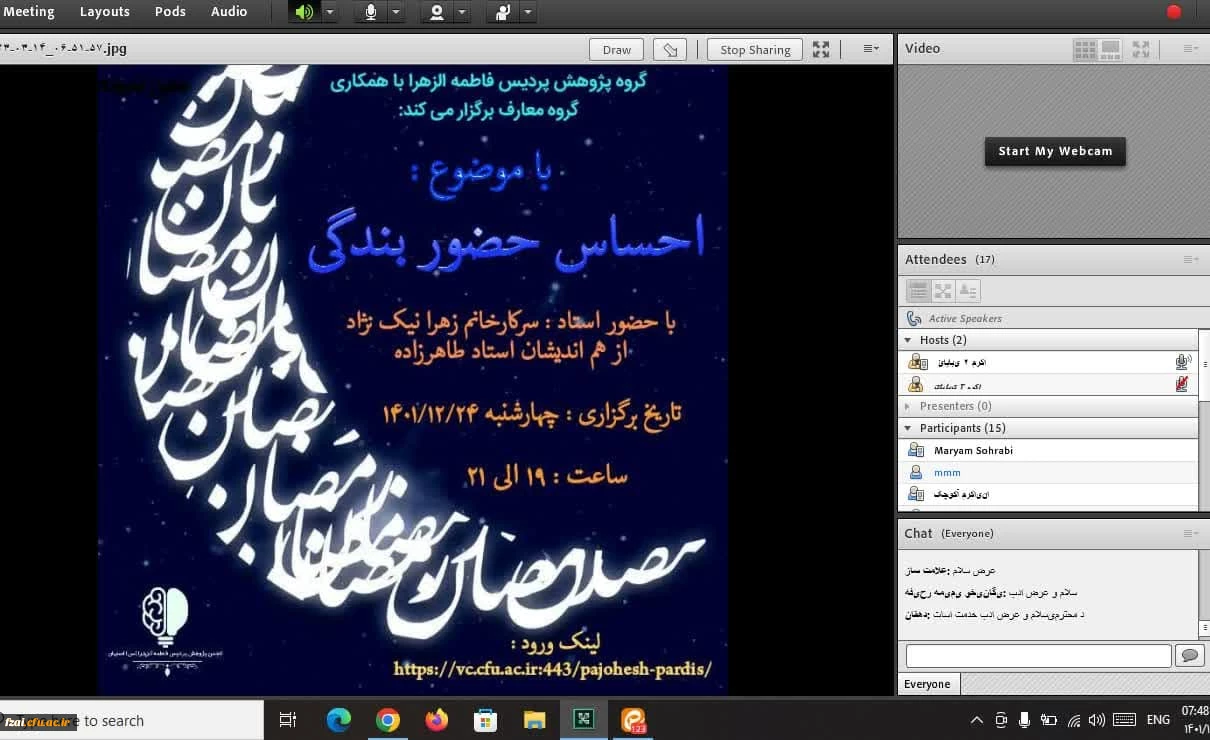Click the Start My Webcam button
Image resolution: width=1210 pixels, height=740 pixels.
tap(1055, 151)
